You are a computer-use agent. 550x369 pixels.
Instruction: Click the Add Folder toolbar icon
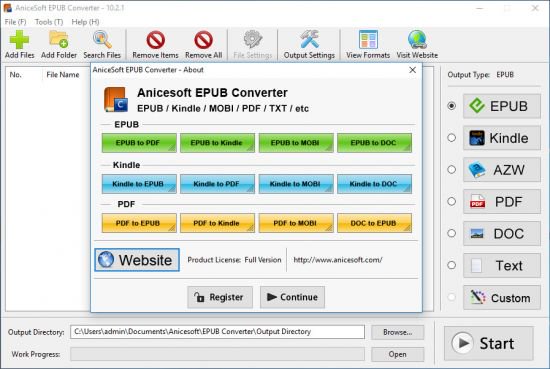coord(59,44)
